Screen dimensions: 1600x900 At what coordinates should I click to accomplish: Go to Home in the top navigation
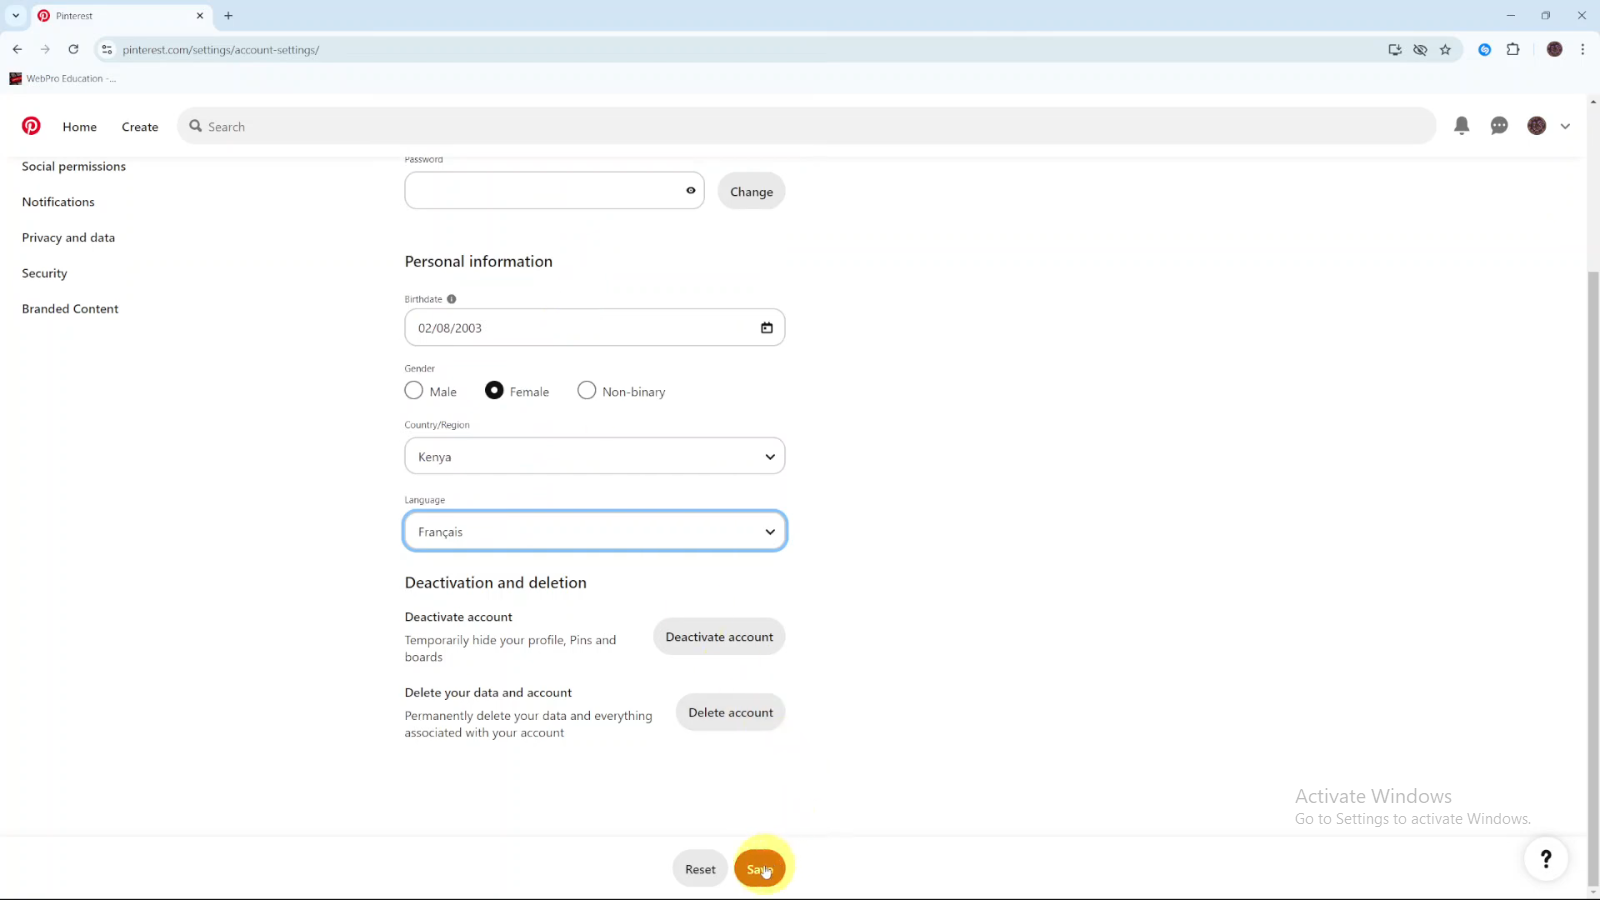pyautogui.click(x=80, y=127)
